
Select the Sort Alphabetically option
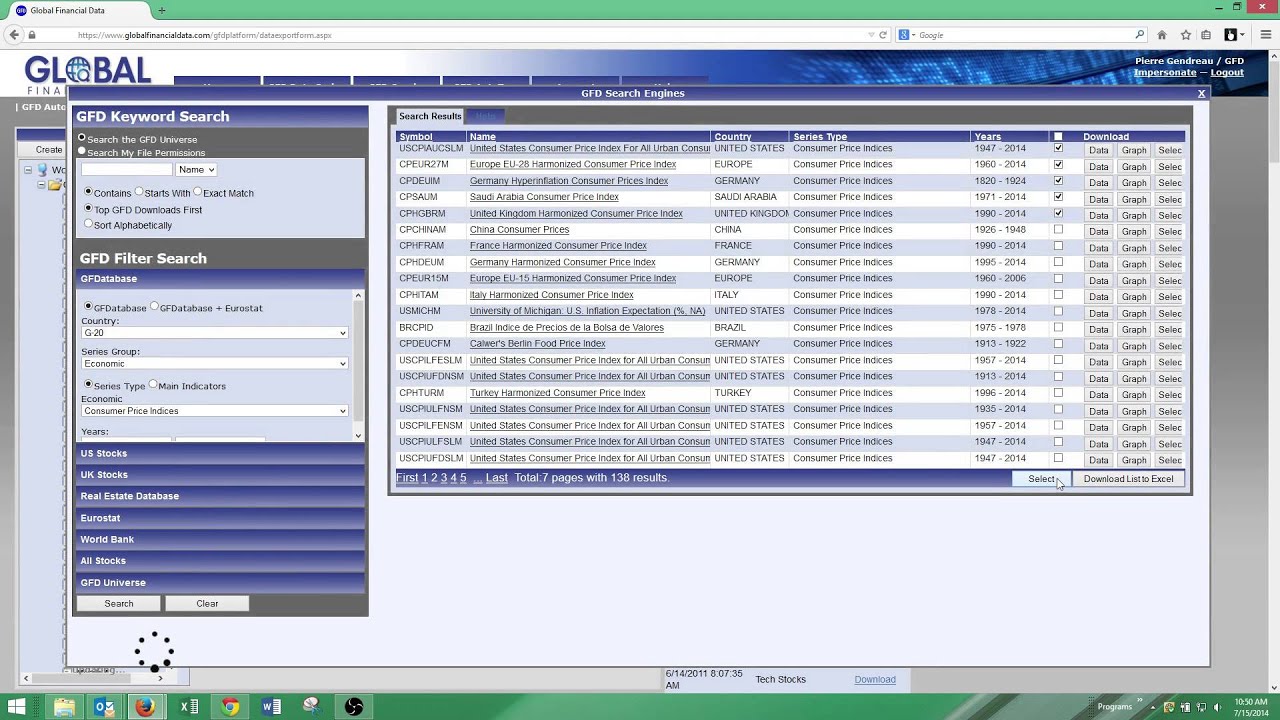(88, 225)
